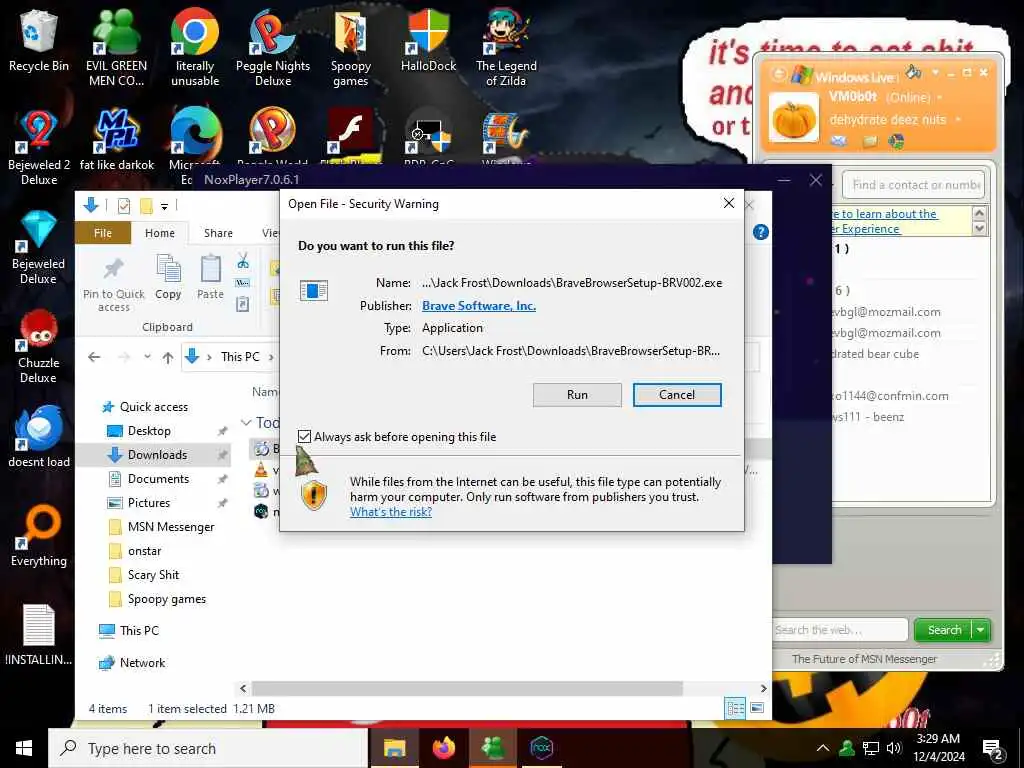
Task: Select This PC in the navigation pane
Action: click(x=139, y=630)
